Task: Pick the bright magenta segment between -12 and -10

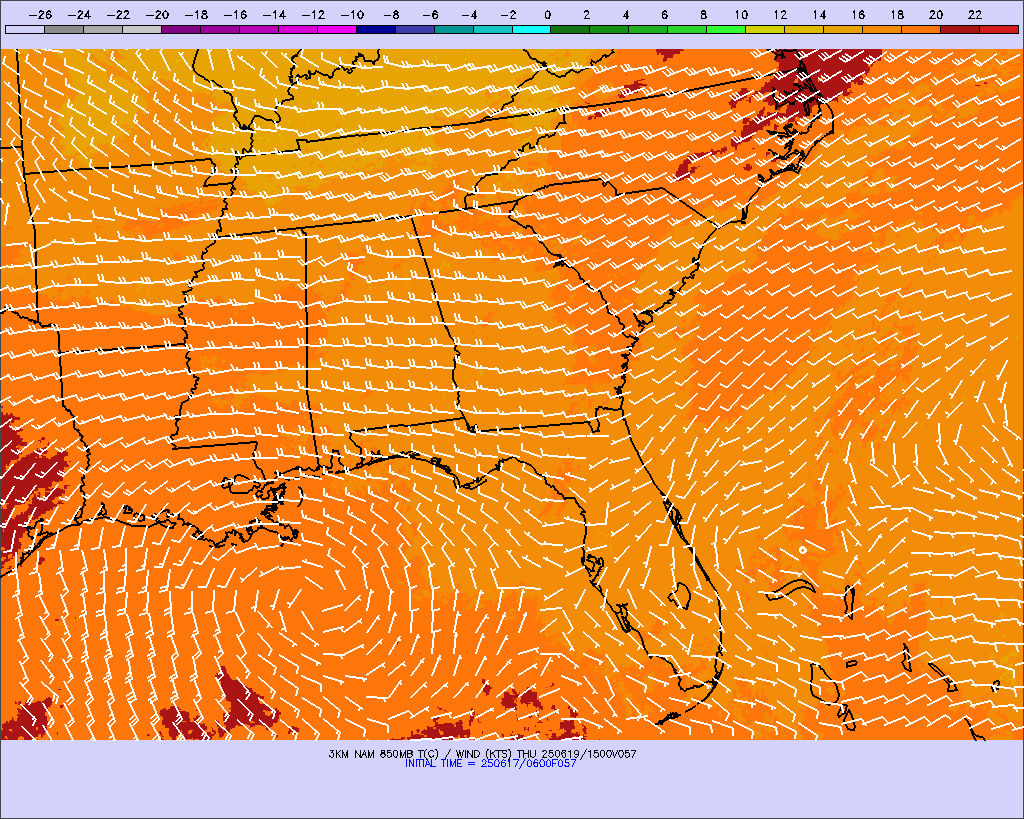Action: (x=336, y=29)
